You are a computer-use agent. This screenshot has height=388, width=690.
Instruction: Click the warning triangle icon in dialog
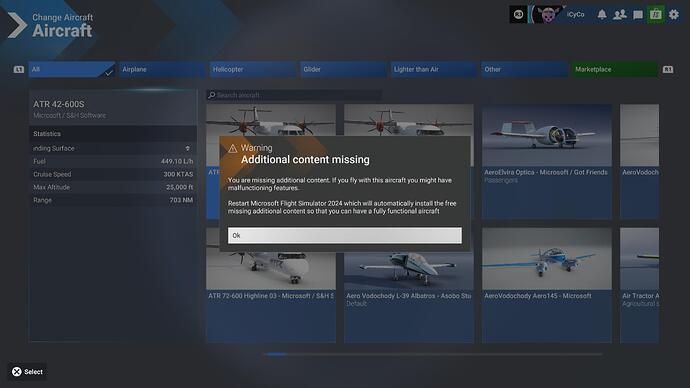(232, 149)
